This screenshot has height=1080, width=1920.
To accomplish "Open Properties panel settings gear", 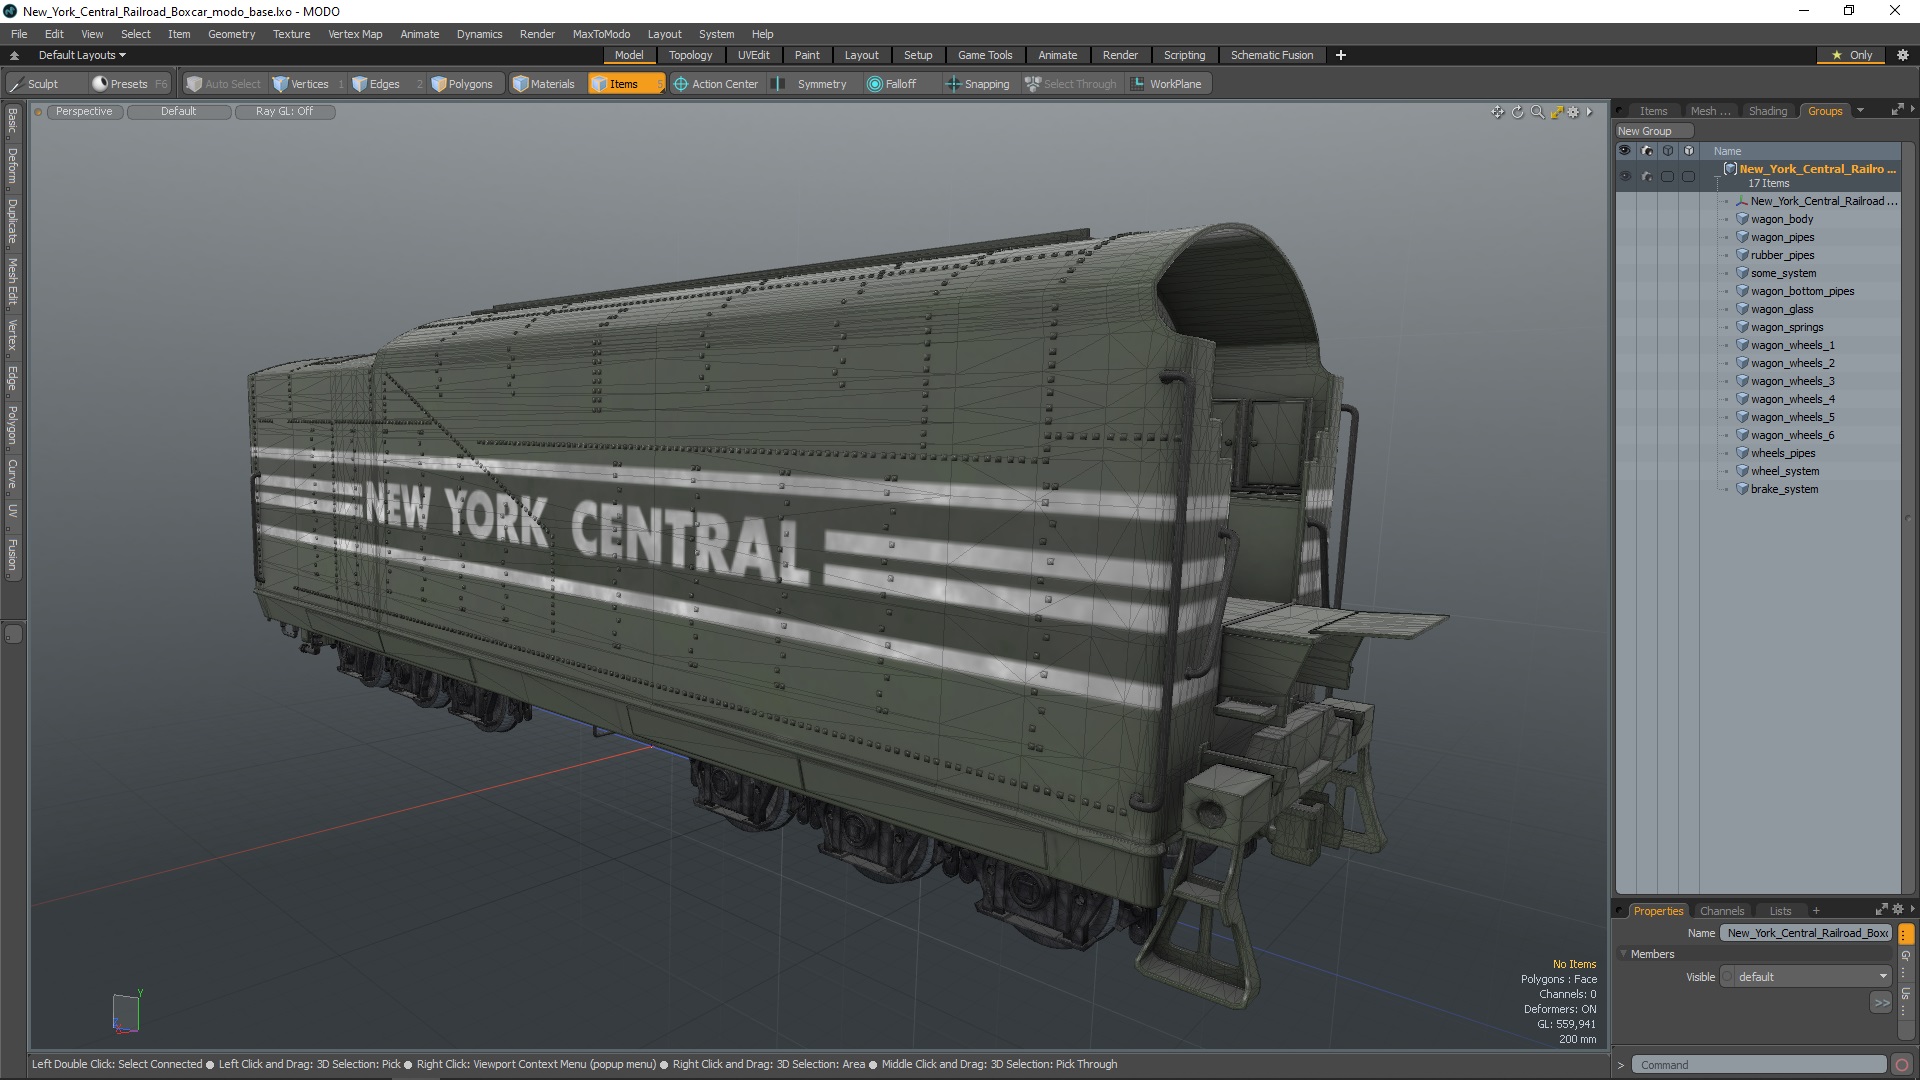I will [x=1897, y=910].
